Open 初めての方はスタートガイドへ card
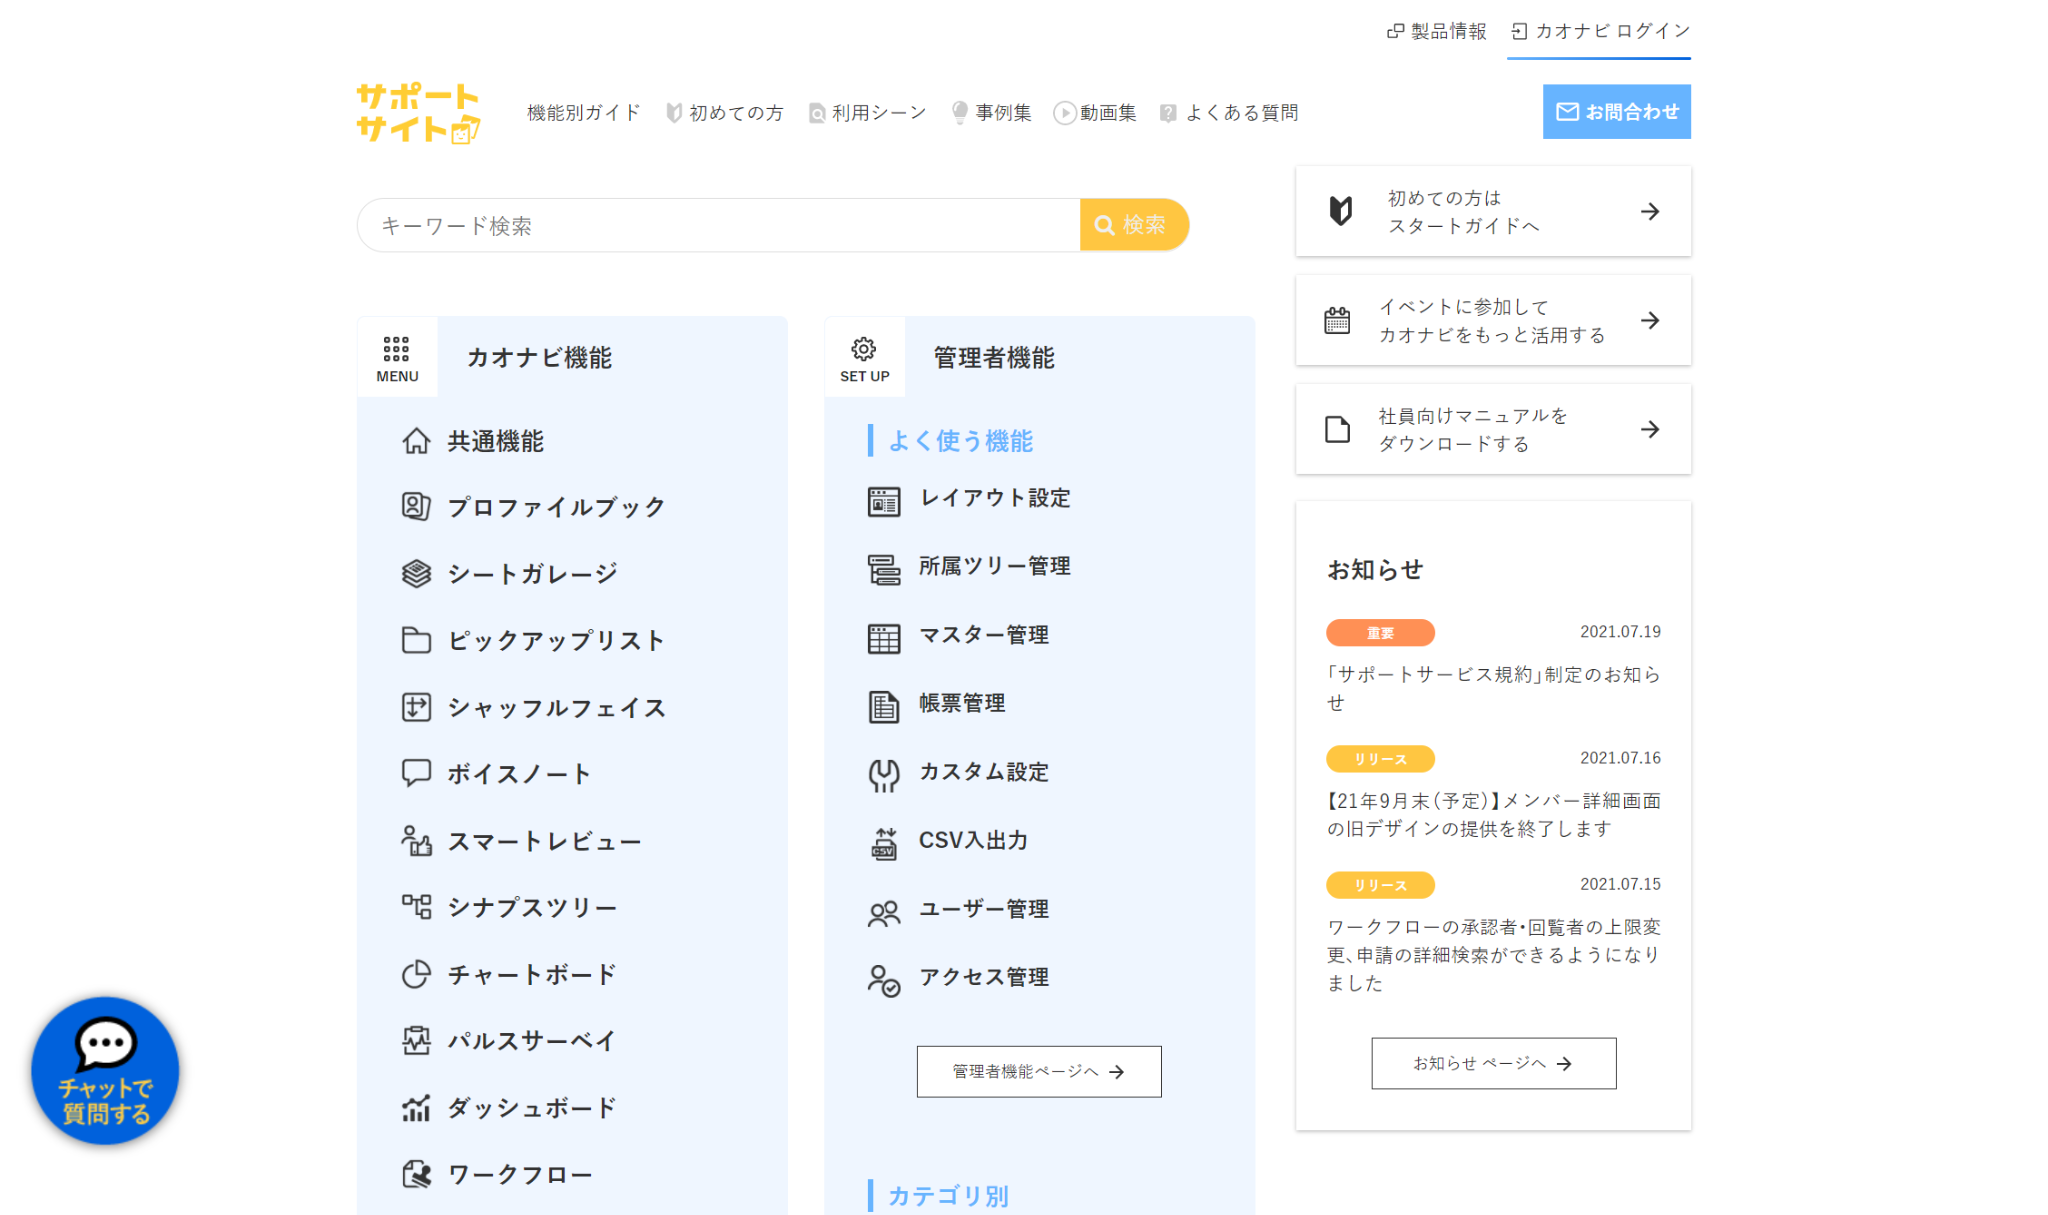 (1493, 211)
